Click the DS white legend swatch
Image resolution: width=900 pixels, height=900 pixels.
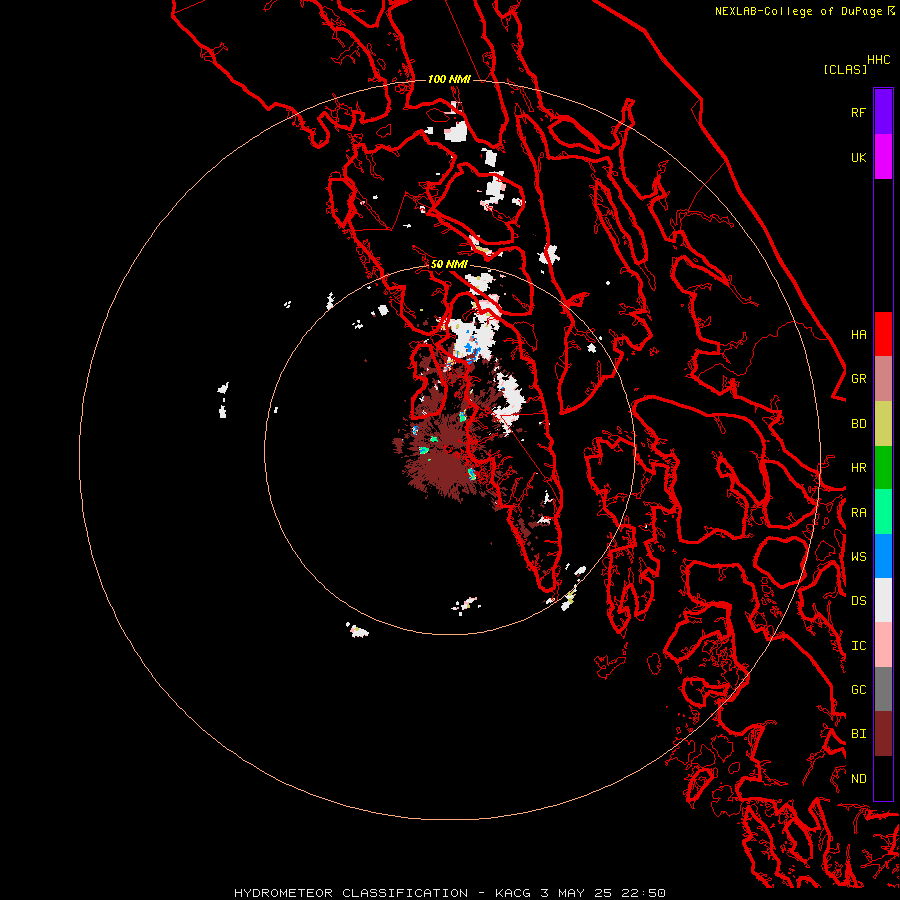(x=883, y=600)
